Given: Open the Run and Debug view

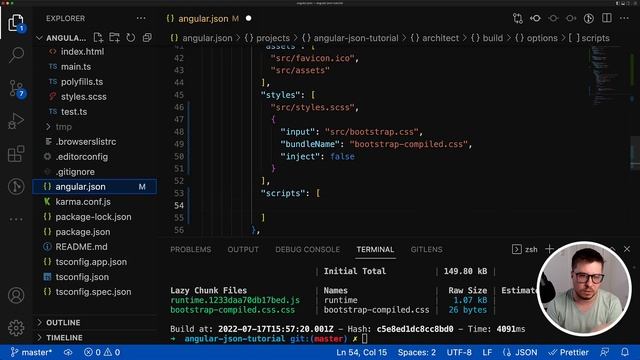Looking at the screenshot, I should pos(16,121).
